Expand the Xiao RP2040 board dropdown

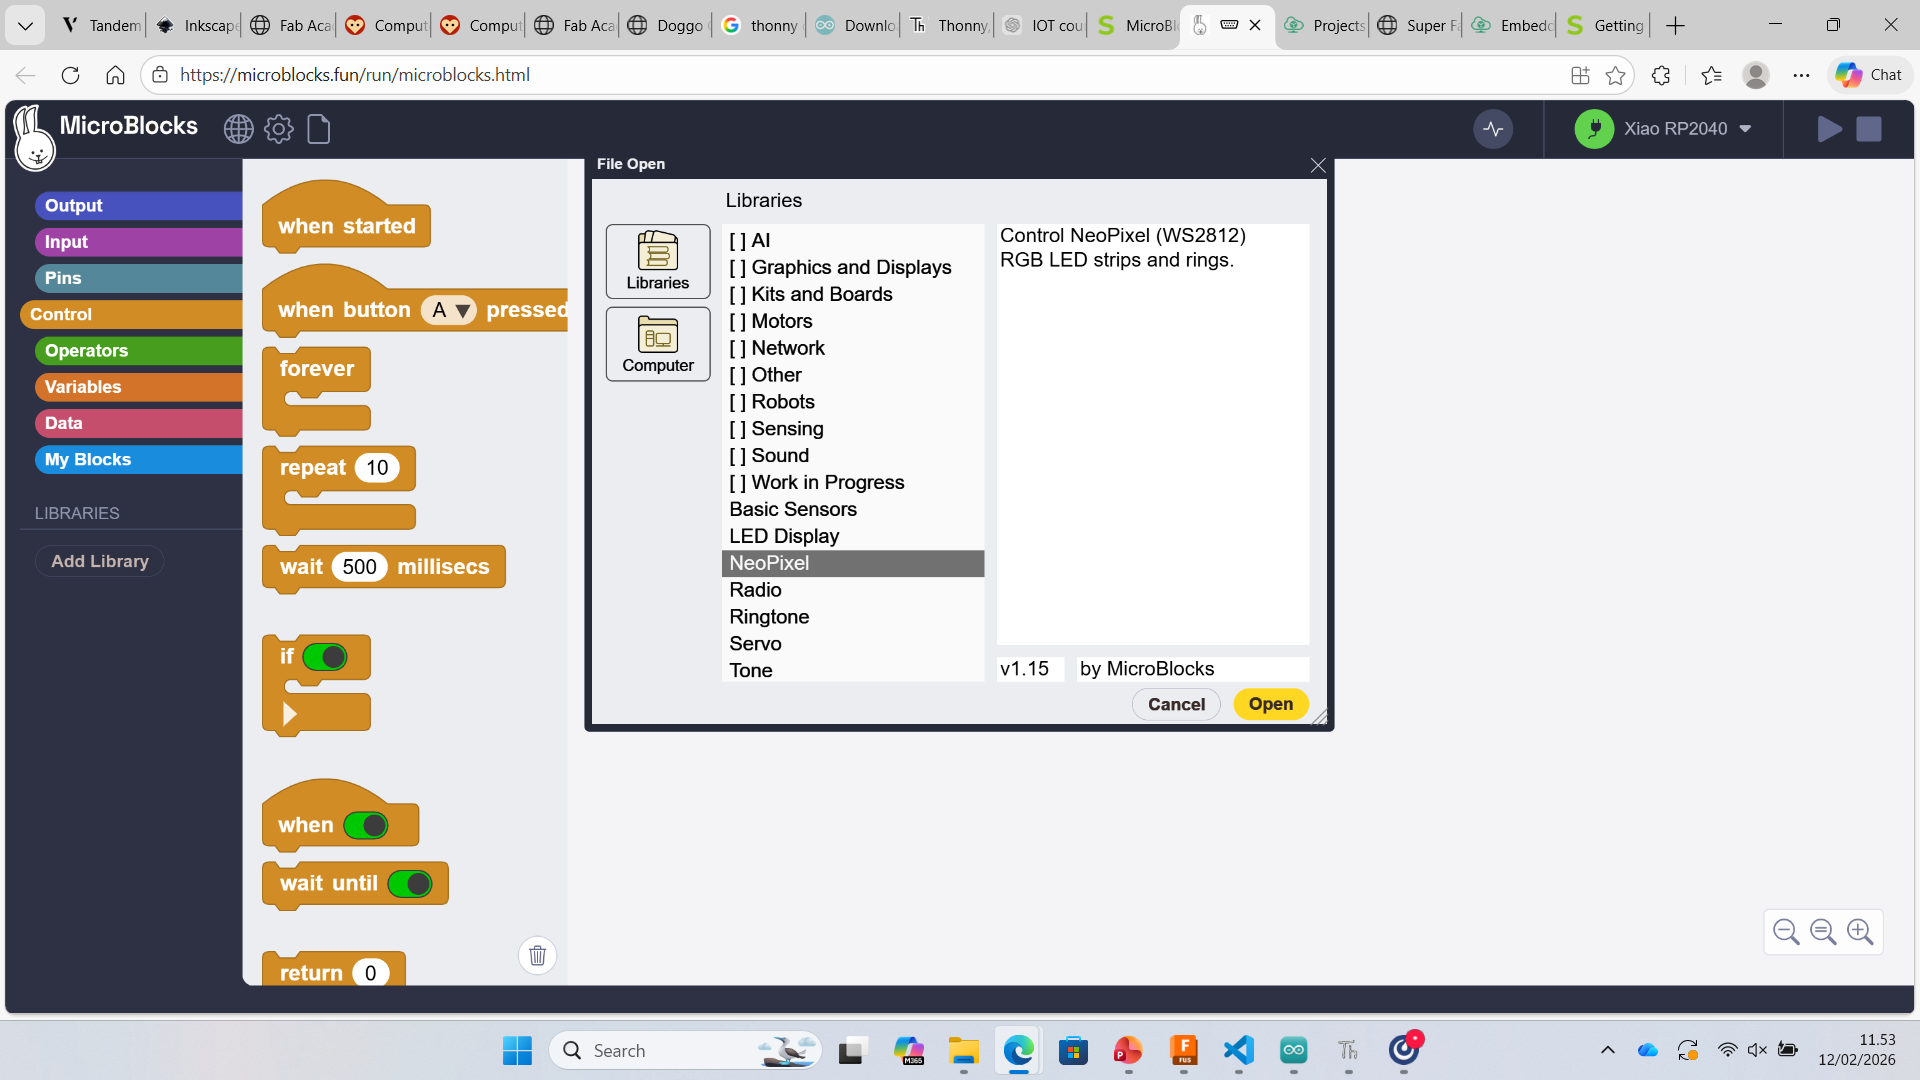[x=1745, y=129]
